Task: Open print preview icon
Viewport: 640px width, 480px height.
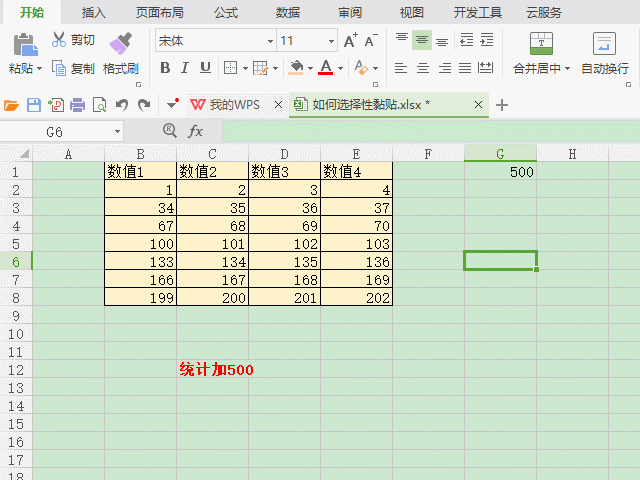Action: (x=100, y=105)
